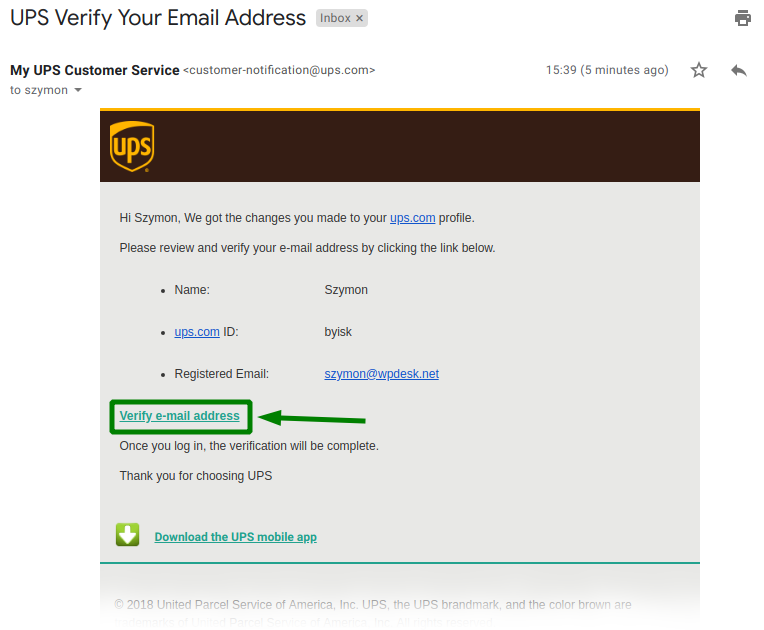Click 'to szymon' recipient text
The height and width of the screenshot is (630, 764).
click(39, 90)
